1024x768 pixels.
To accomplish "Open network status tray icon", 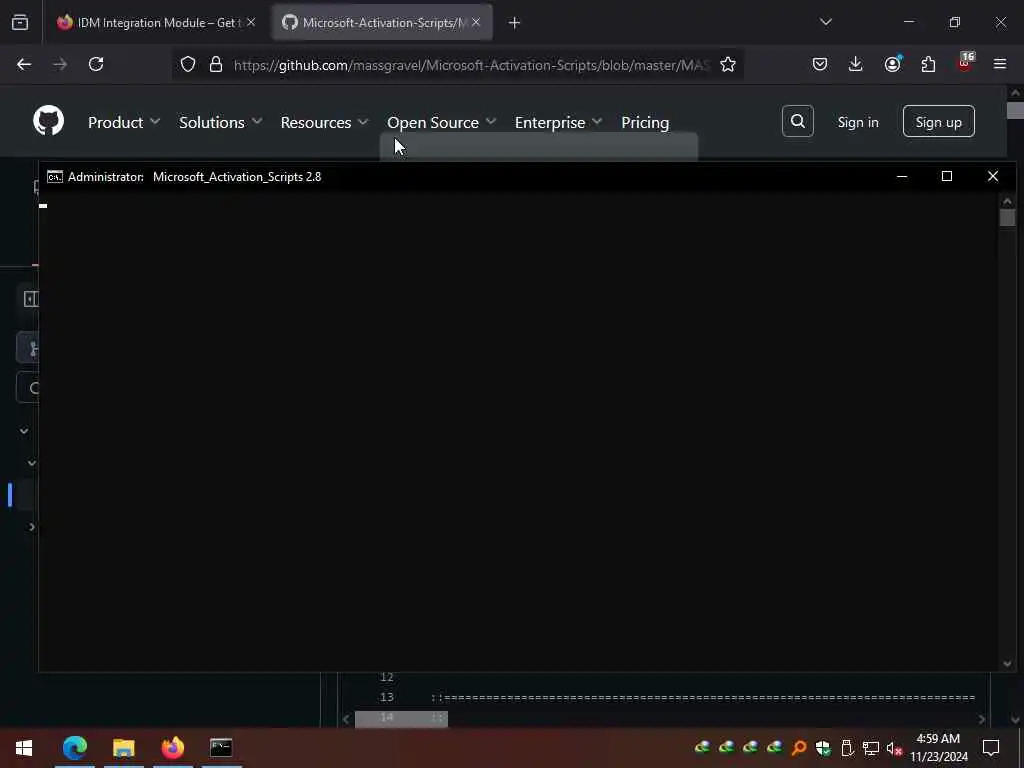I will pyautogui.click(x=871, y=748).
